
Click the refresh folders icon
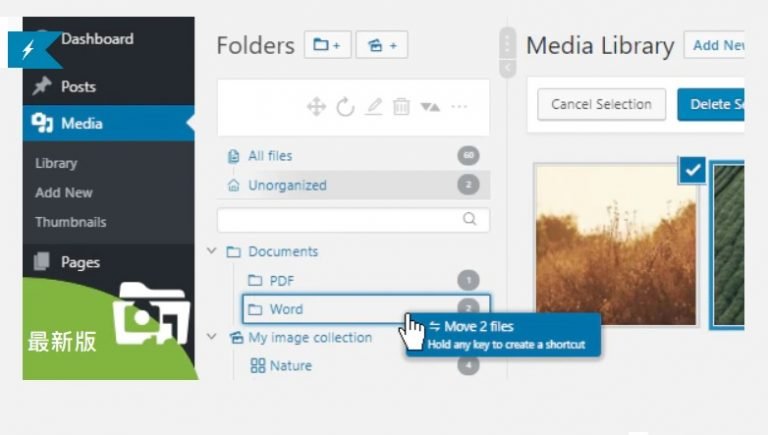click(x=345, y=107)
